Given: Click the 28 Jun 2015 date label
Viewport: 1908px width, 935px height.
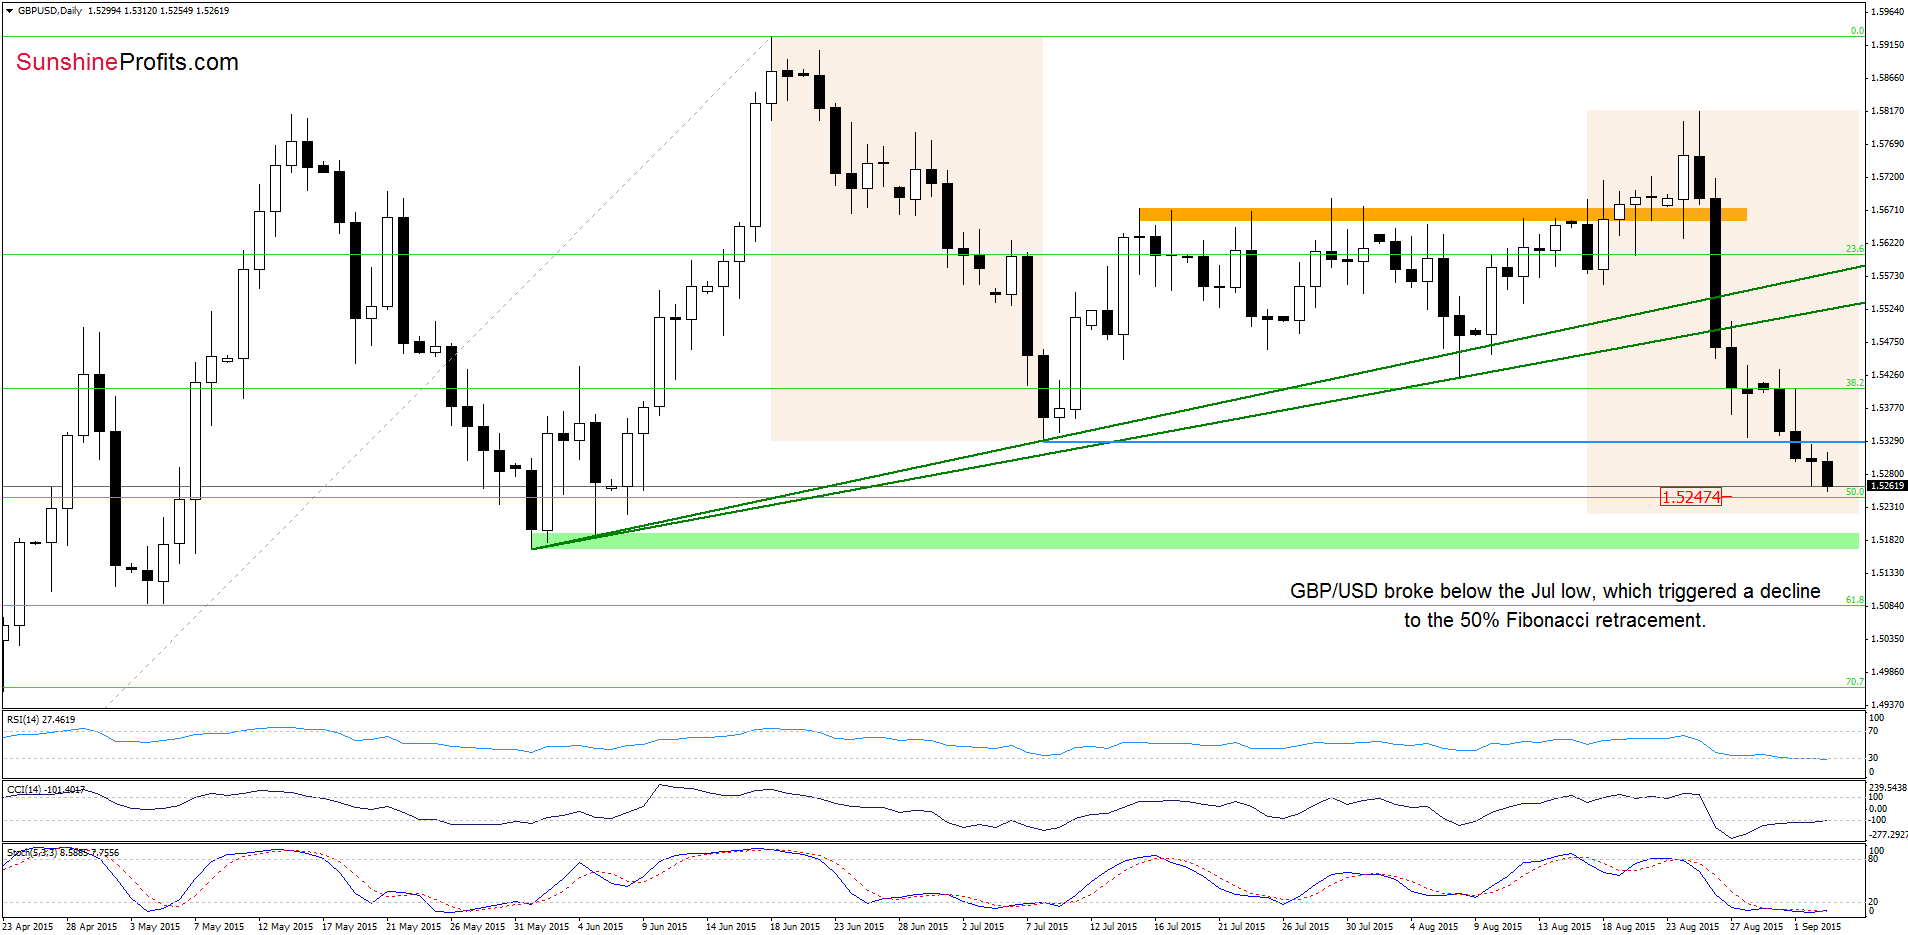Looking at the screenshot, I should point(923,927).
